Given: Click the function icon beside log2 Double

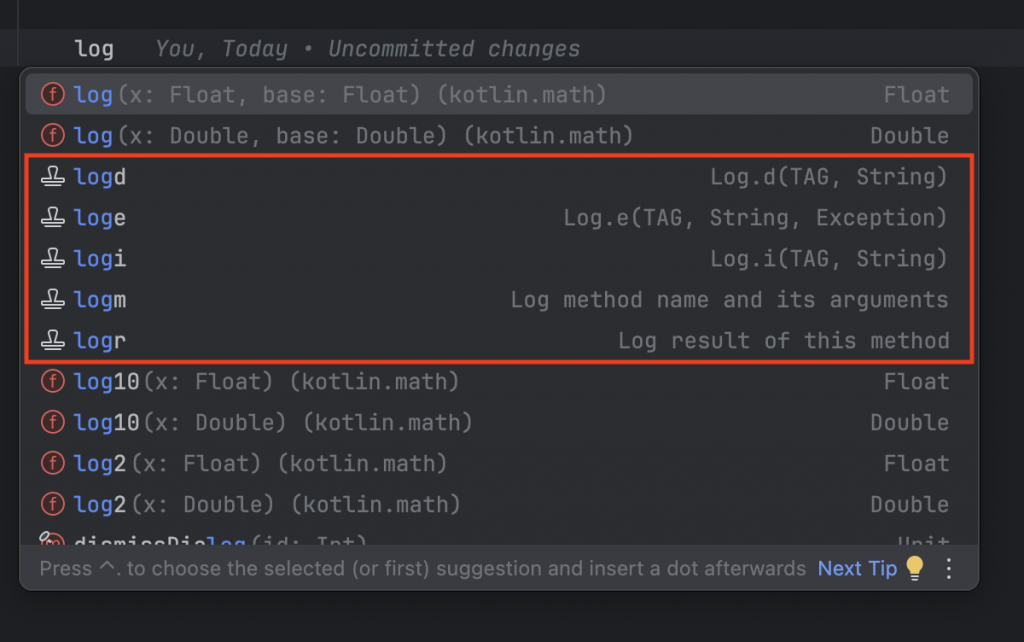Looking at the screenshot, I should [52, 505].
